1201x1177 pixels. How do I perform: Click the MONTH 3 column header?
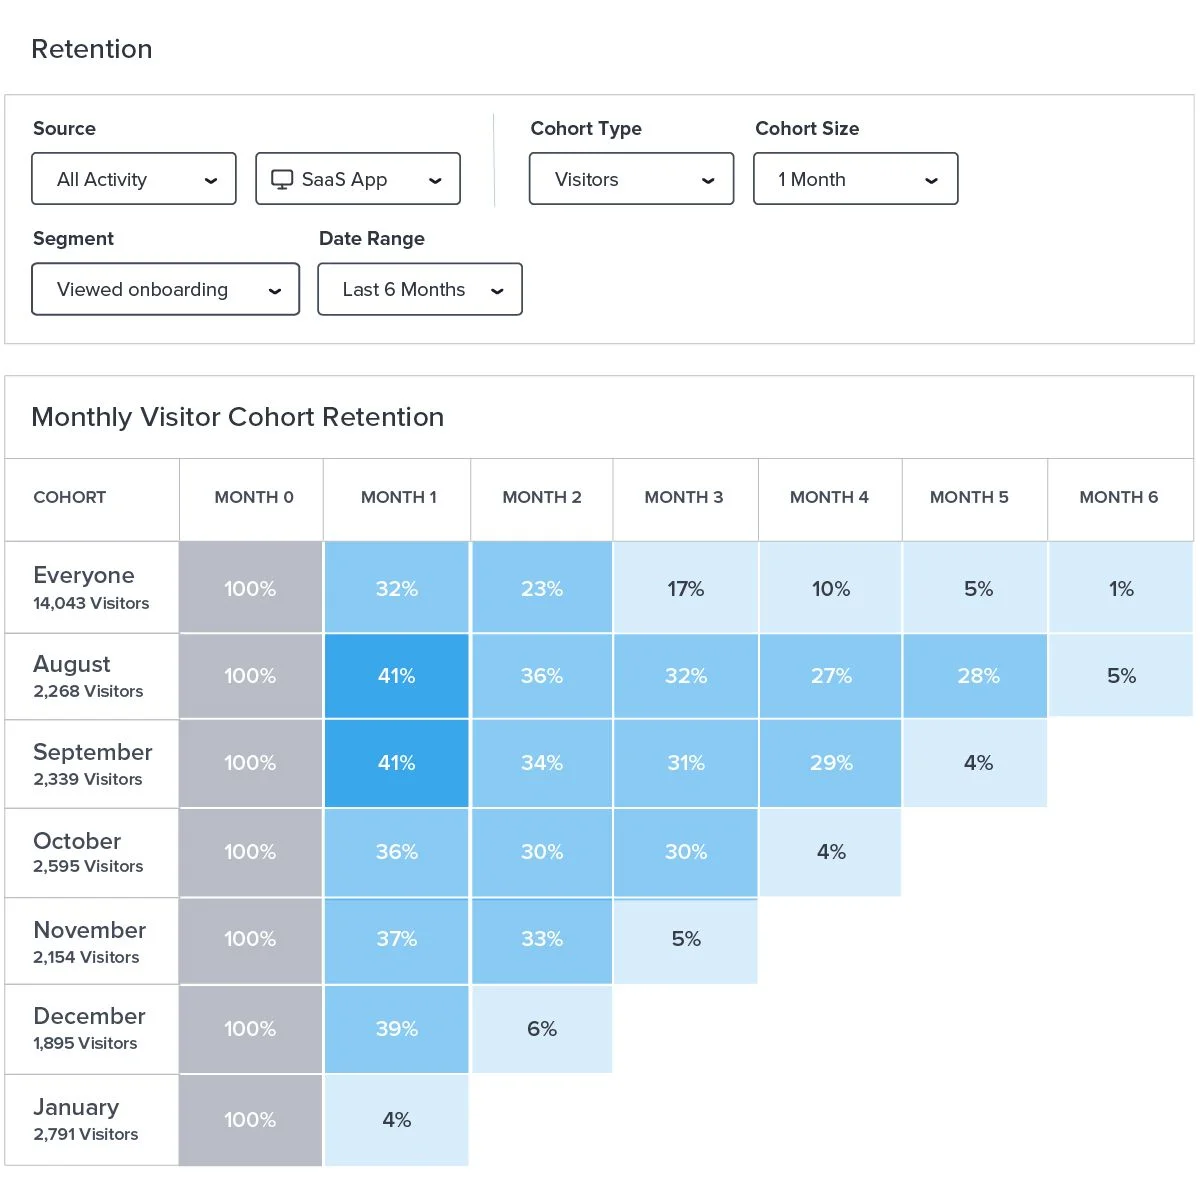coord(684,497)
